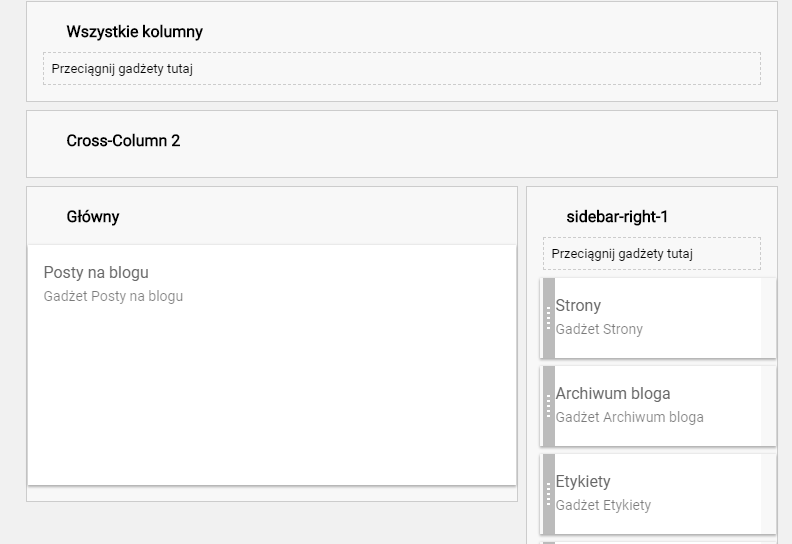Viewport: 792px width, 544px height.
Task: Select the Cross-Column 2 section heading
Action: [x=123, y=140]
